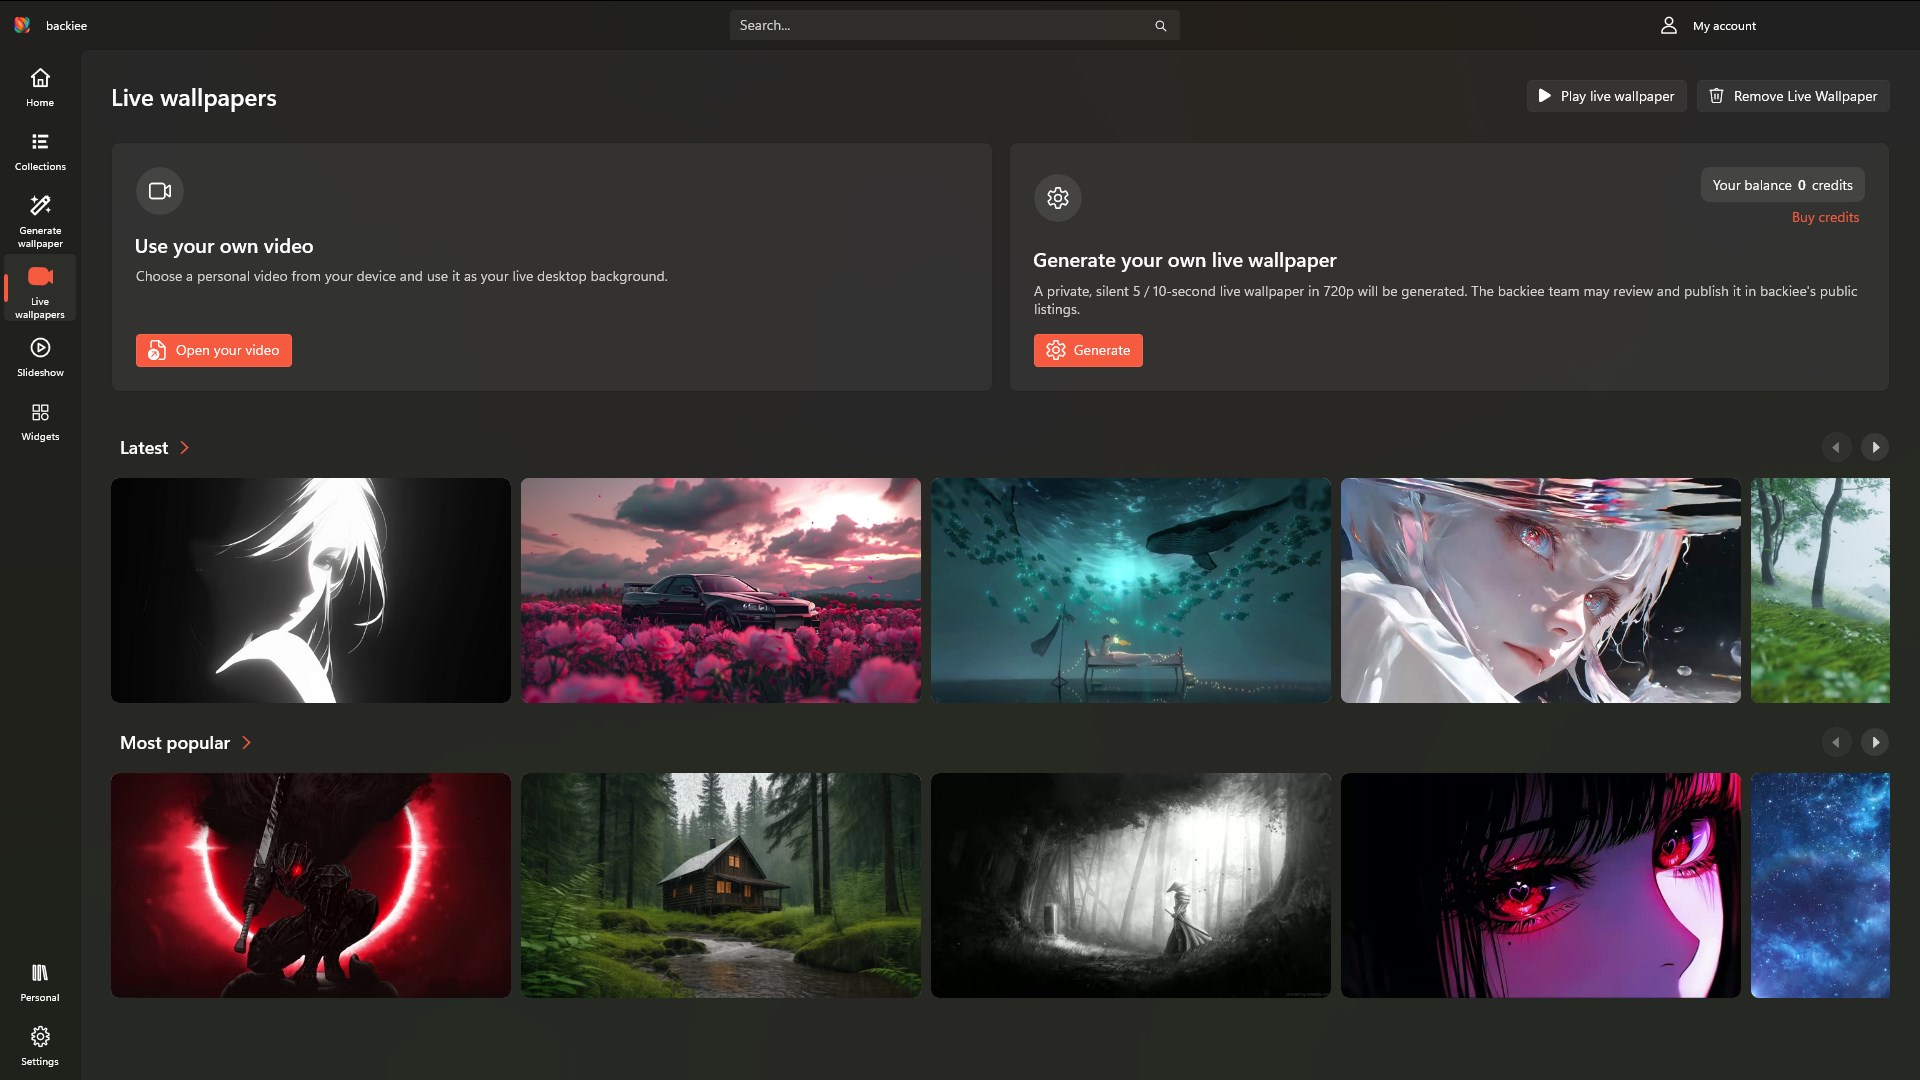Click Play live wallpaper button
This screenshot has height=1080, width=1920.
(1606, 96)
